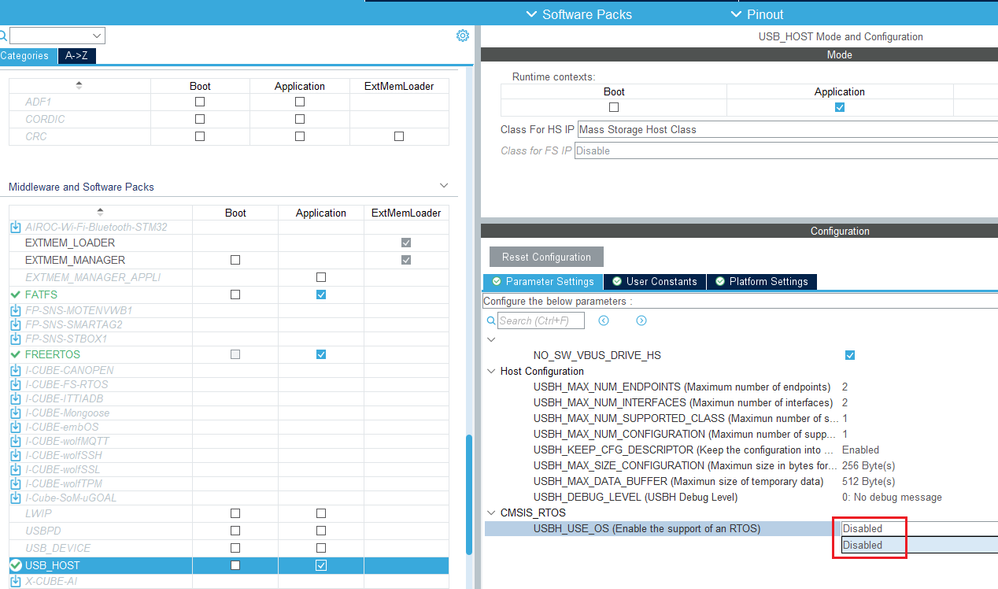
Task: Click the green check circle icon beside USB_HOST
Action: coord(16,565)
